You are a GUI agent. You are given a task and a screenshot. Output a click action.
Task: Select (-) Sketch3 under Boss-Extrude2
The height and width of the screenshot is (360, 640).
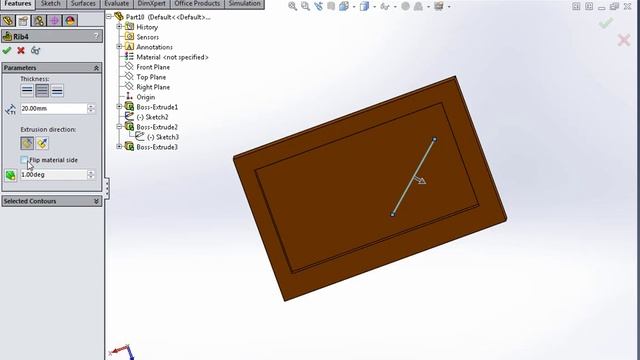coord(163,137)
